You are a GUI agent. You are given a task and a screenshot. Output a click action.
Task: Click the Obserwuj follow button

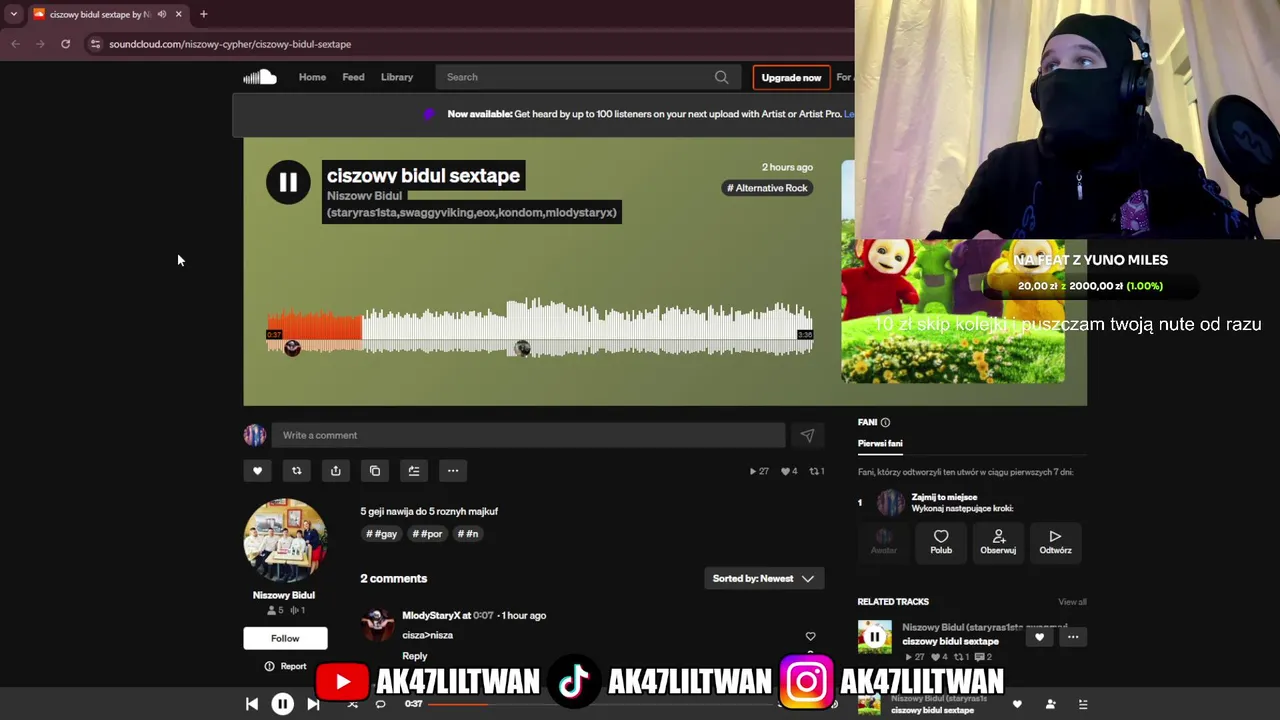tap(998, 542)
